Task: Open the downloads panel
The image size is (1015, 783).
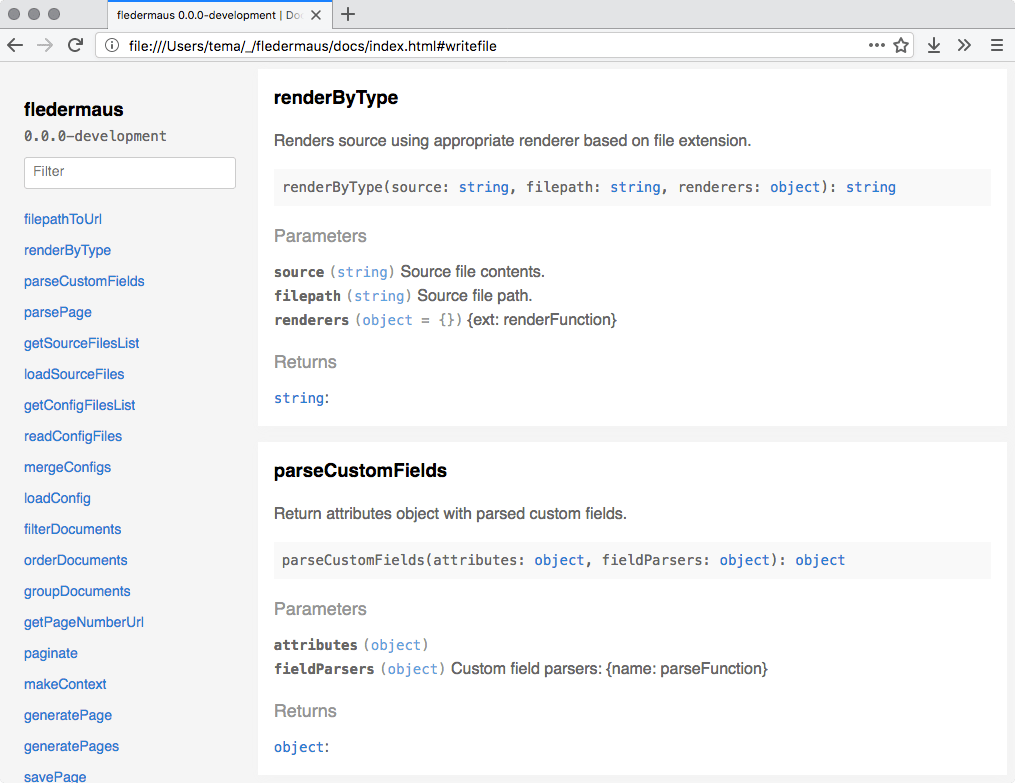Action: [933, 45]
